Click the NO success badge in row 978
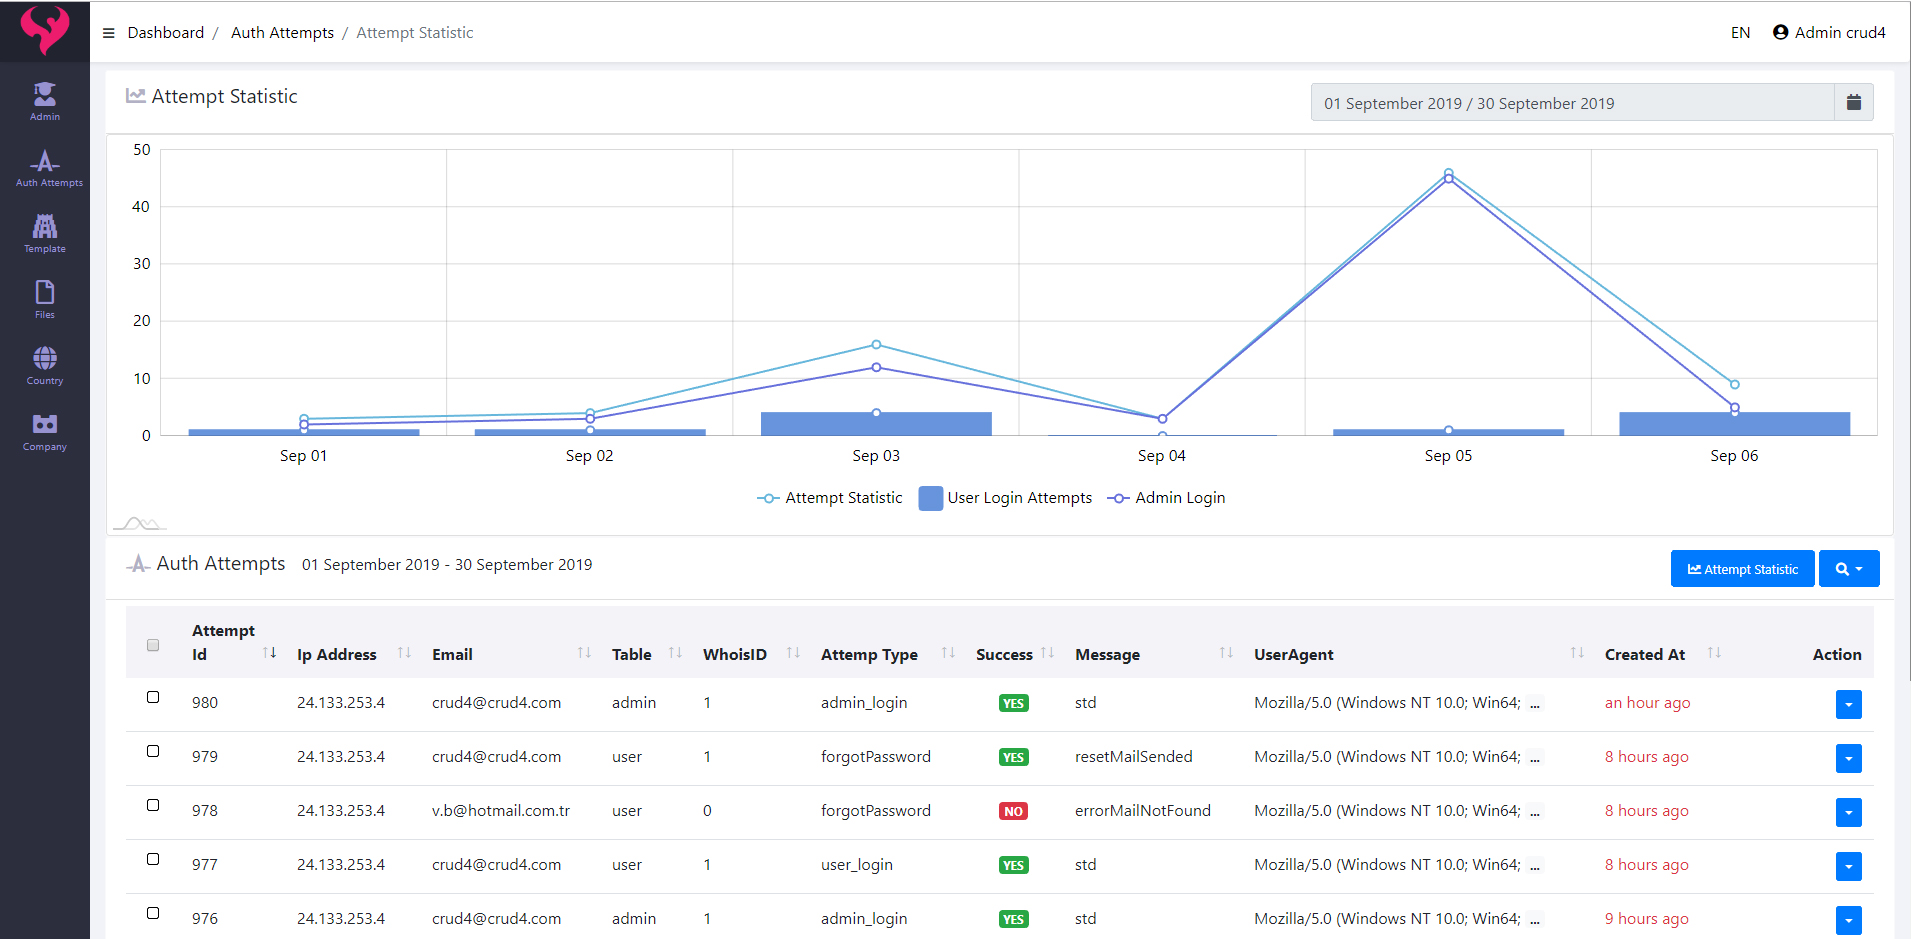Image resolution: width=1911 pixels, height=939 pixels. pyautogui.click(x=1013, y=811)
